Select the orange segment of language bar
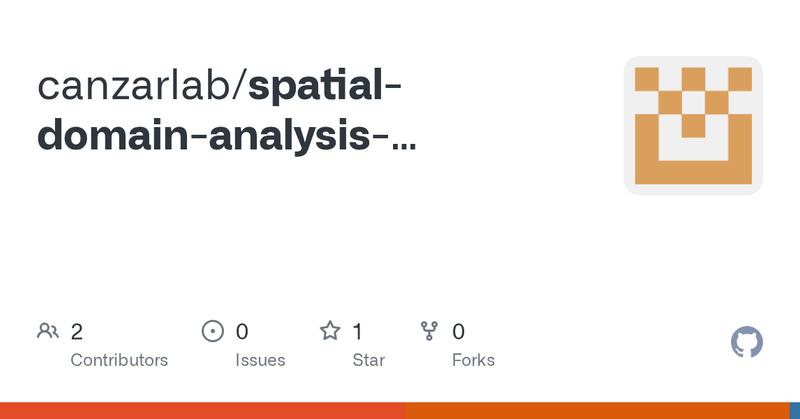This screenshot has height=419, width=800. (597, 411)
